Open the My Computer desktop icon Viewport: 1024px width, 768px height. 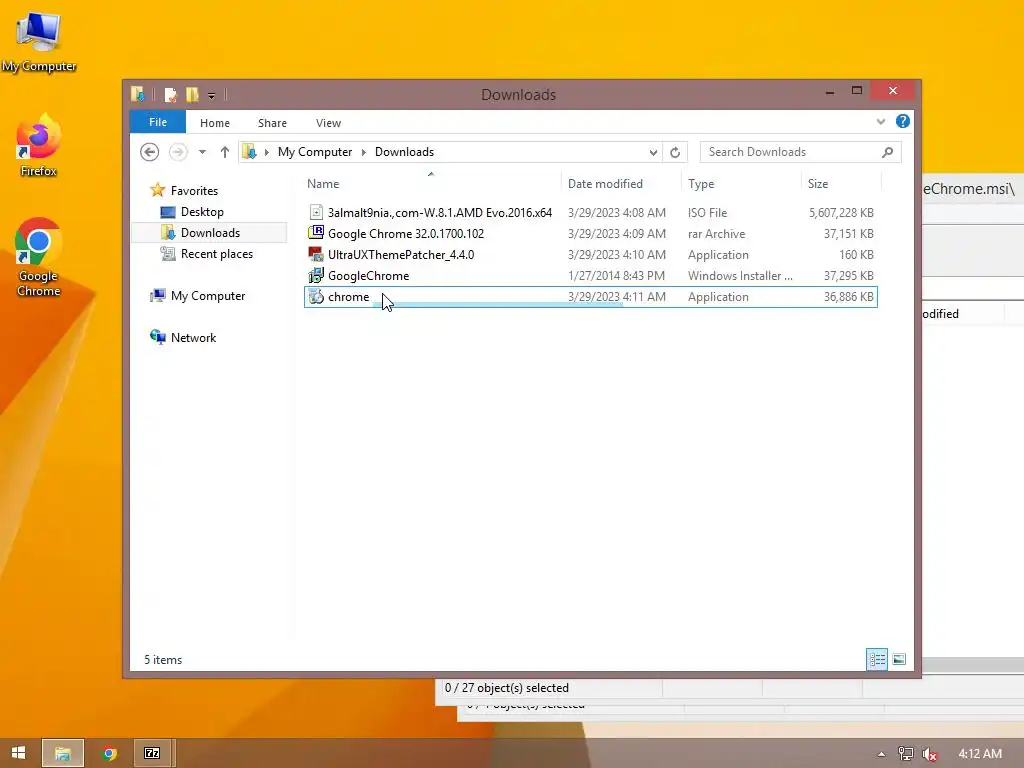point(39,42)
